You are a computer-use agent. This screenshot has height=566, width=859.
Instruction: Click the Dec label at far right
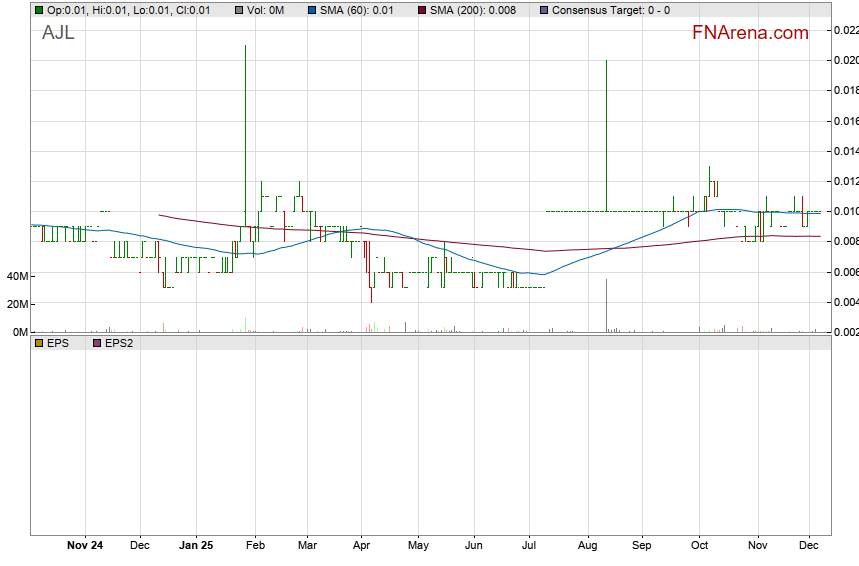(810, 546)
